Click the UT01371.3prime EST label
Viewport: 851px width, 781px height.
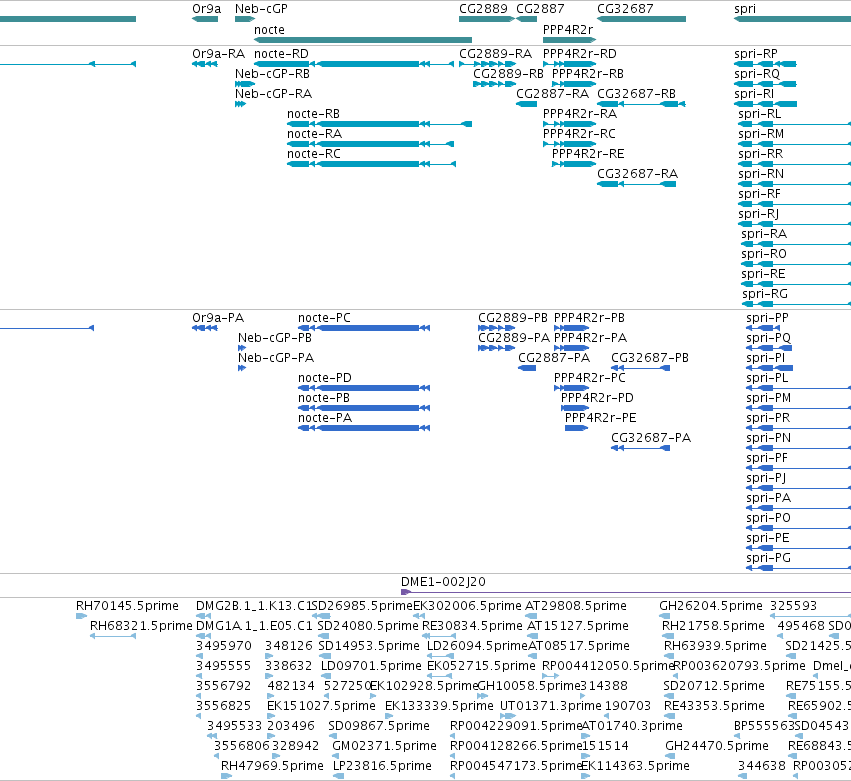pos(550,706)
